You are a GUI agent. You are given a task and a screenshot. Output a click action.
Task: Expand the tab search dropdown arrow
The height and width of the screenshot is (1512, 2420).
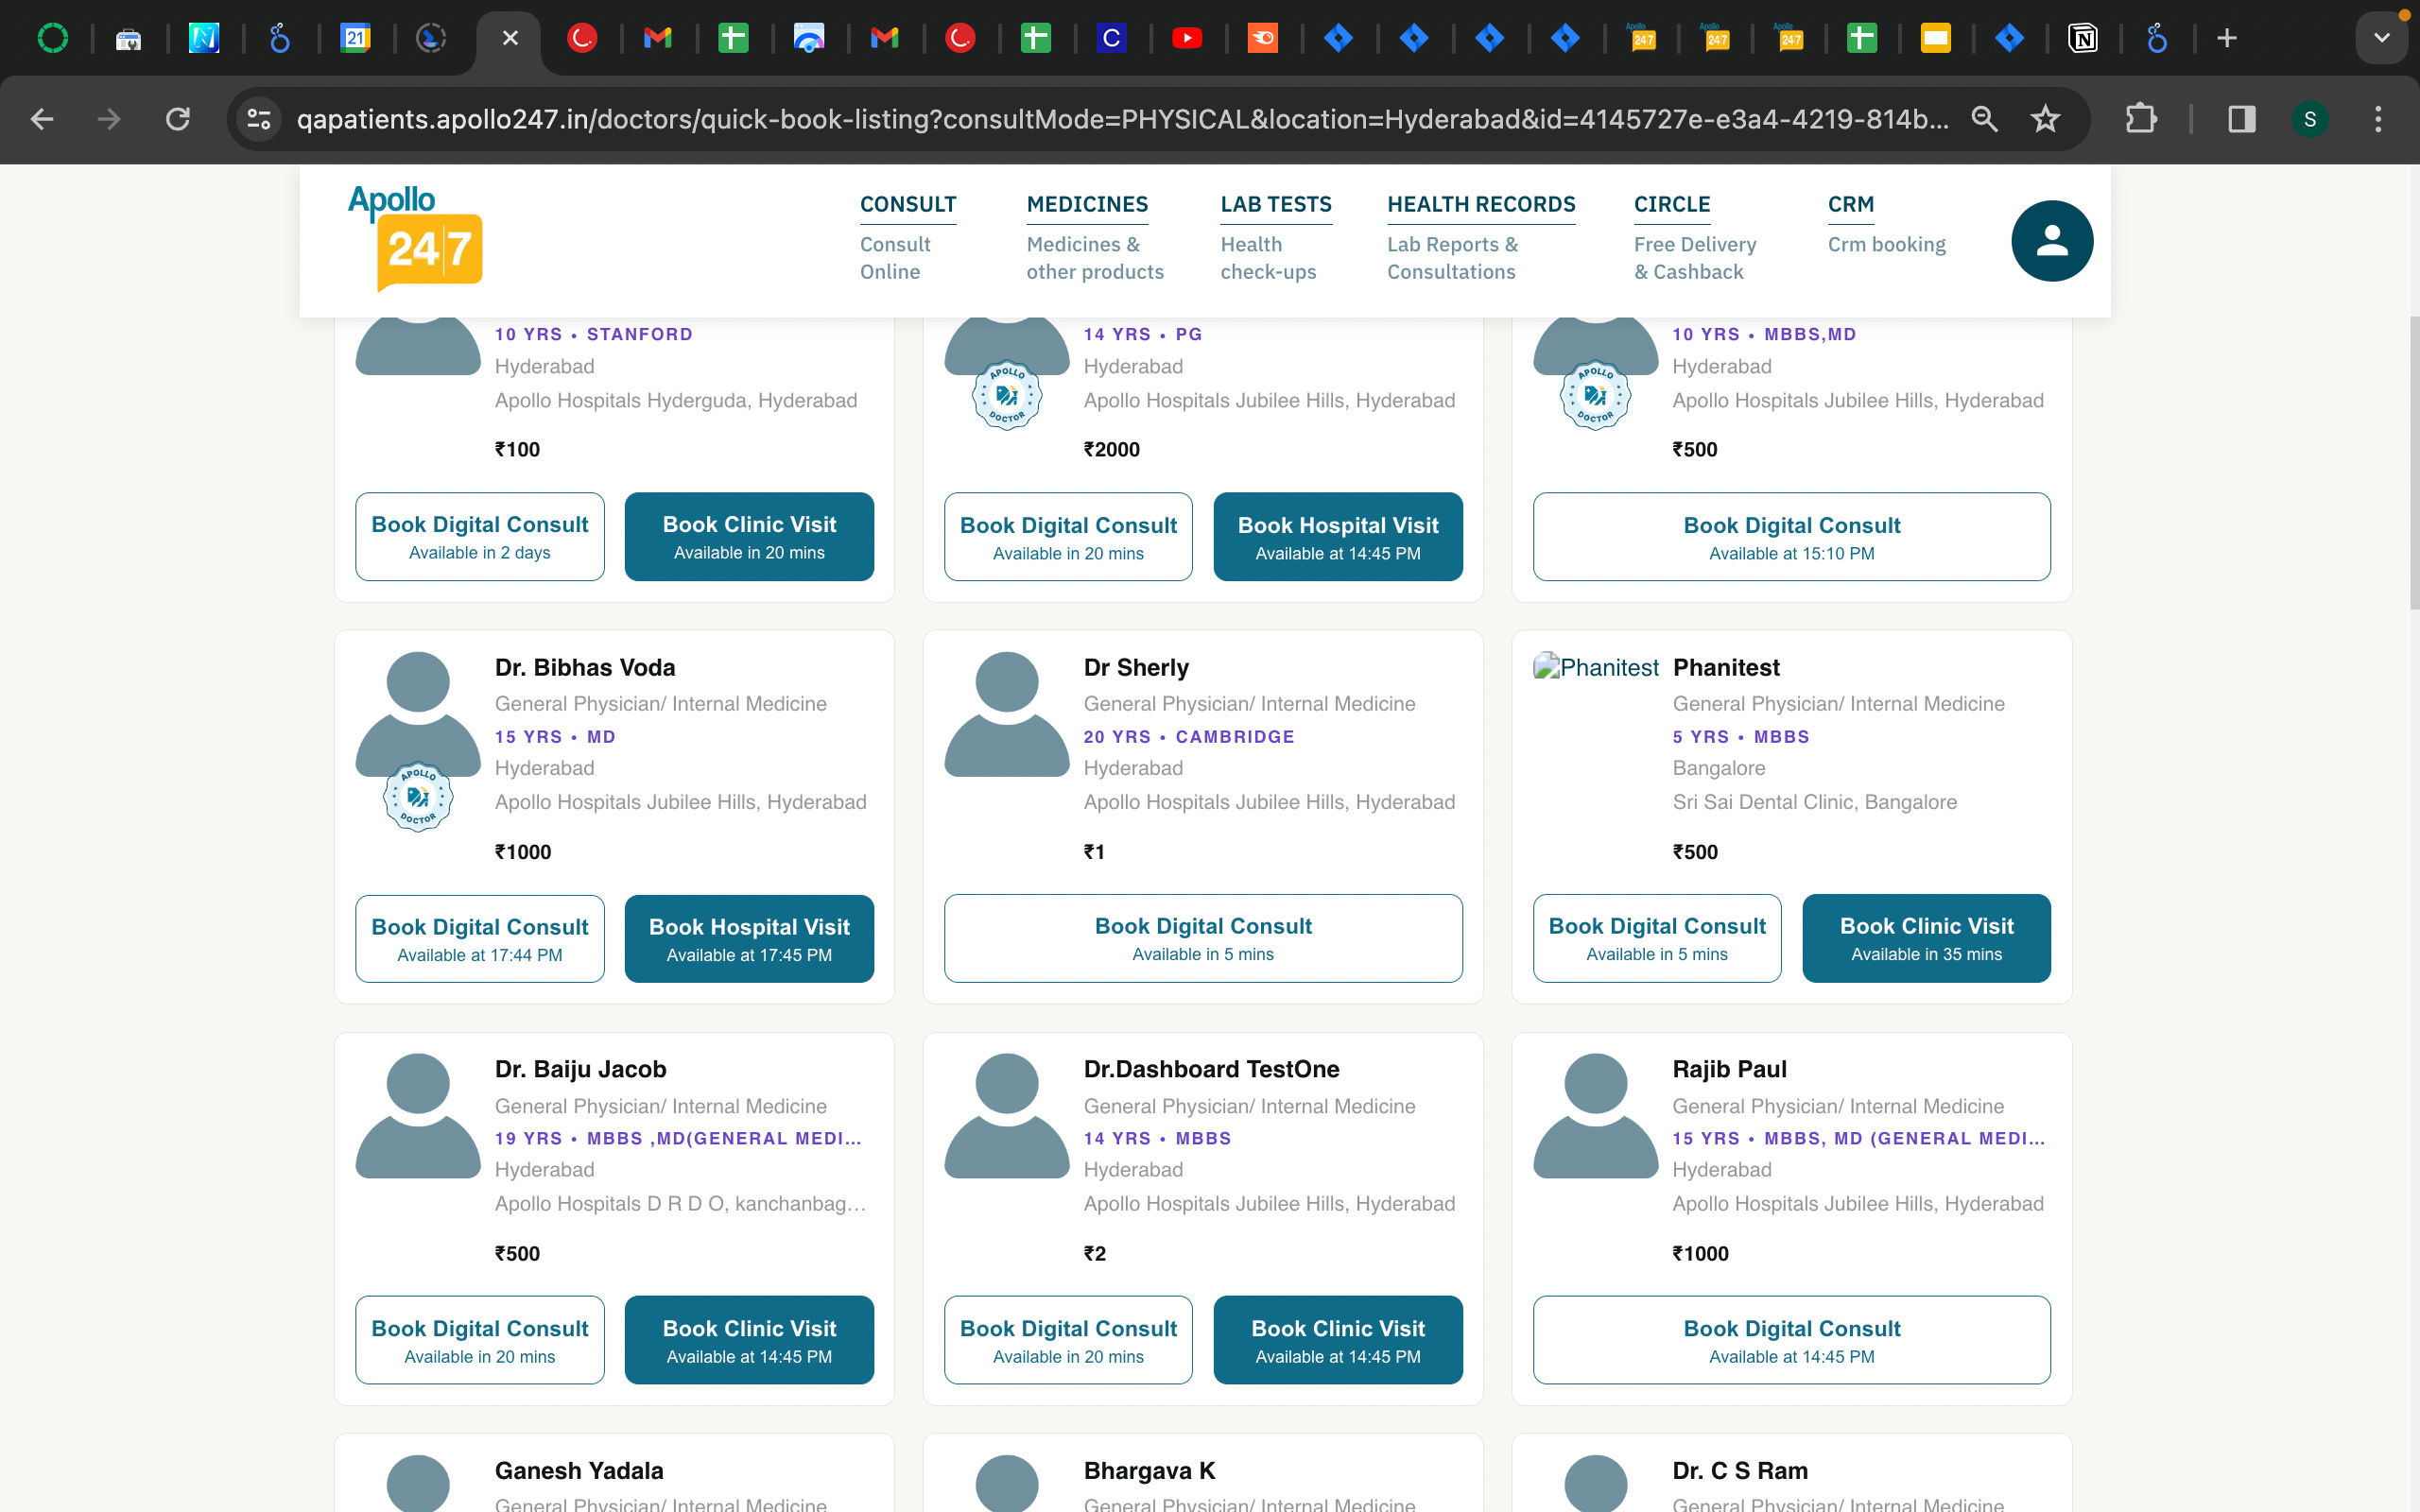point(2381,38)
